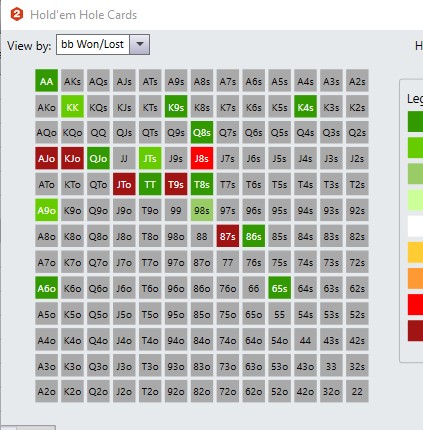Select the K9s cell
Image resolution: width=423 pixels, height=430 pixels.
click(x=176, y=107)
